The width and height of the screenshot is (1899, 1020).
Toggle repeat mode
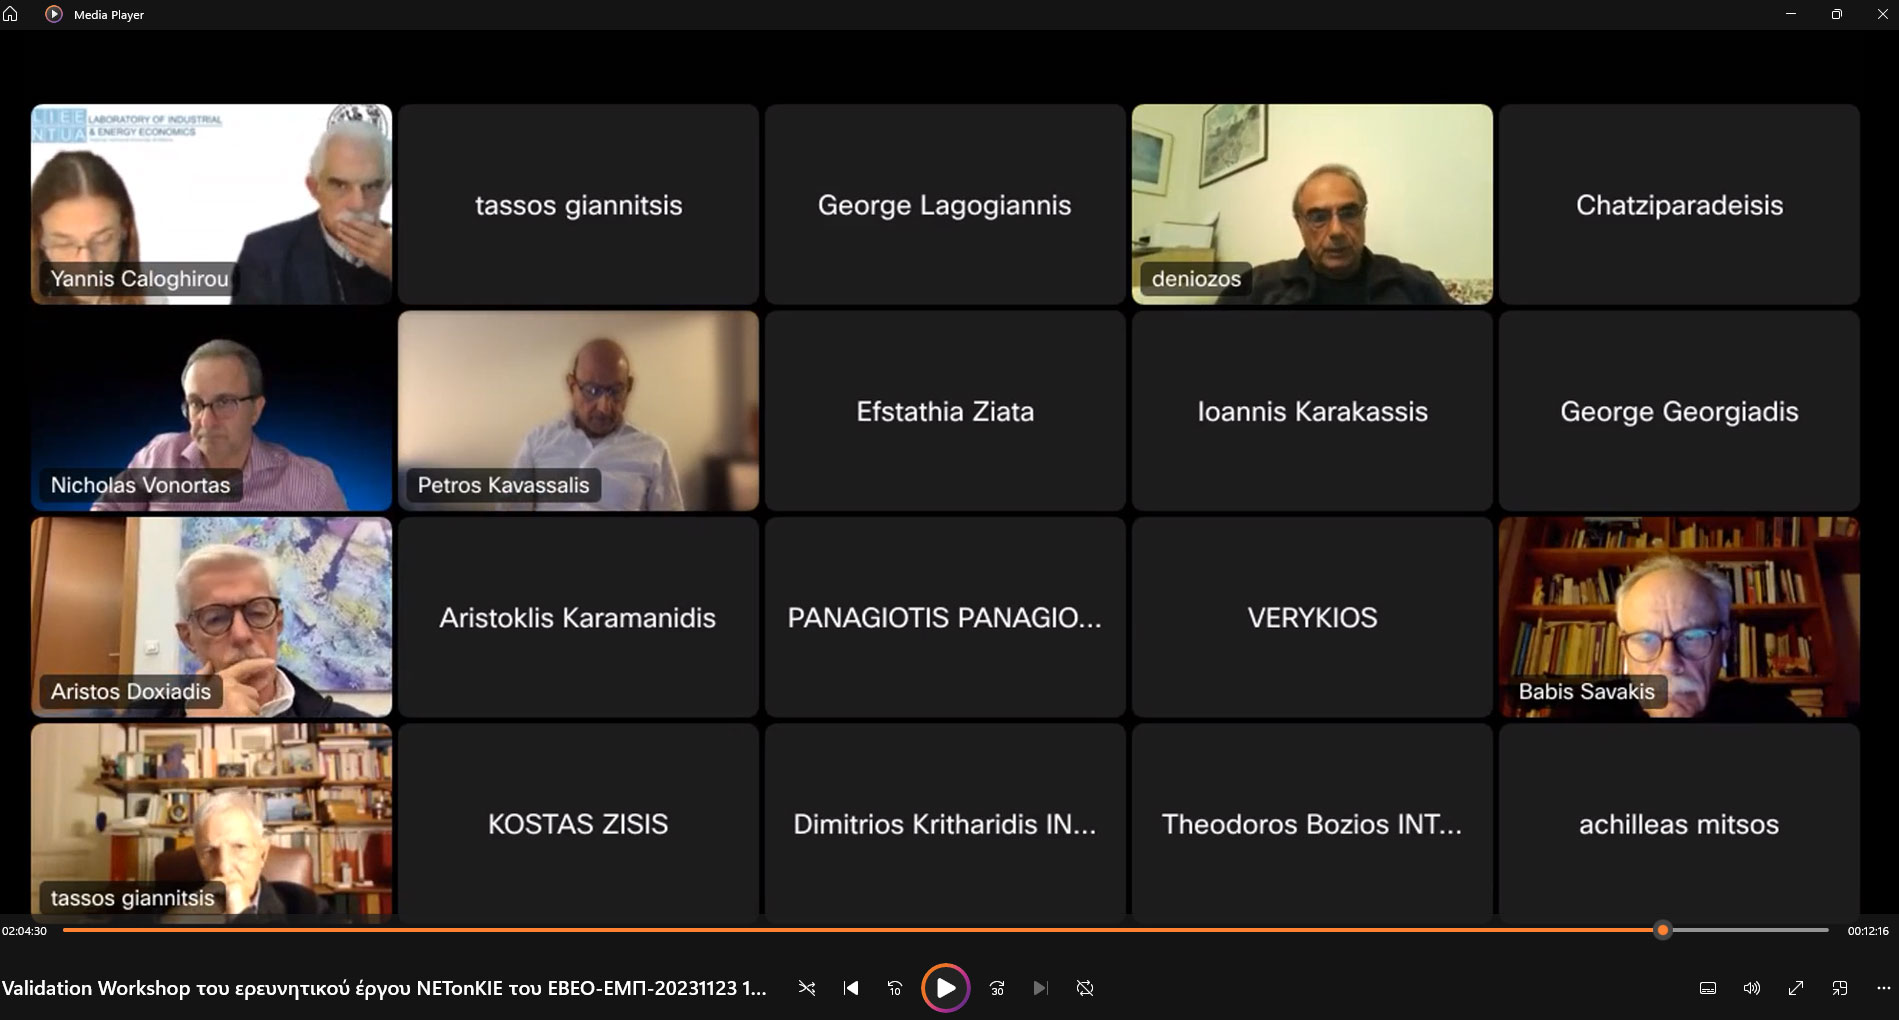click(x=1085, y=988)
